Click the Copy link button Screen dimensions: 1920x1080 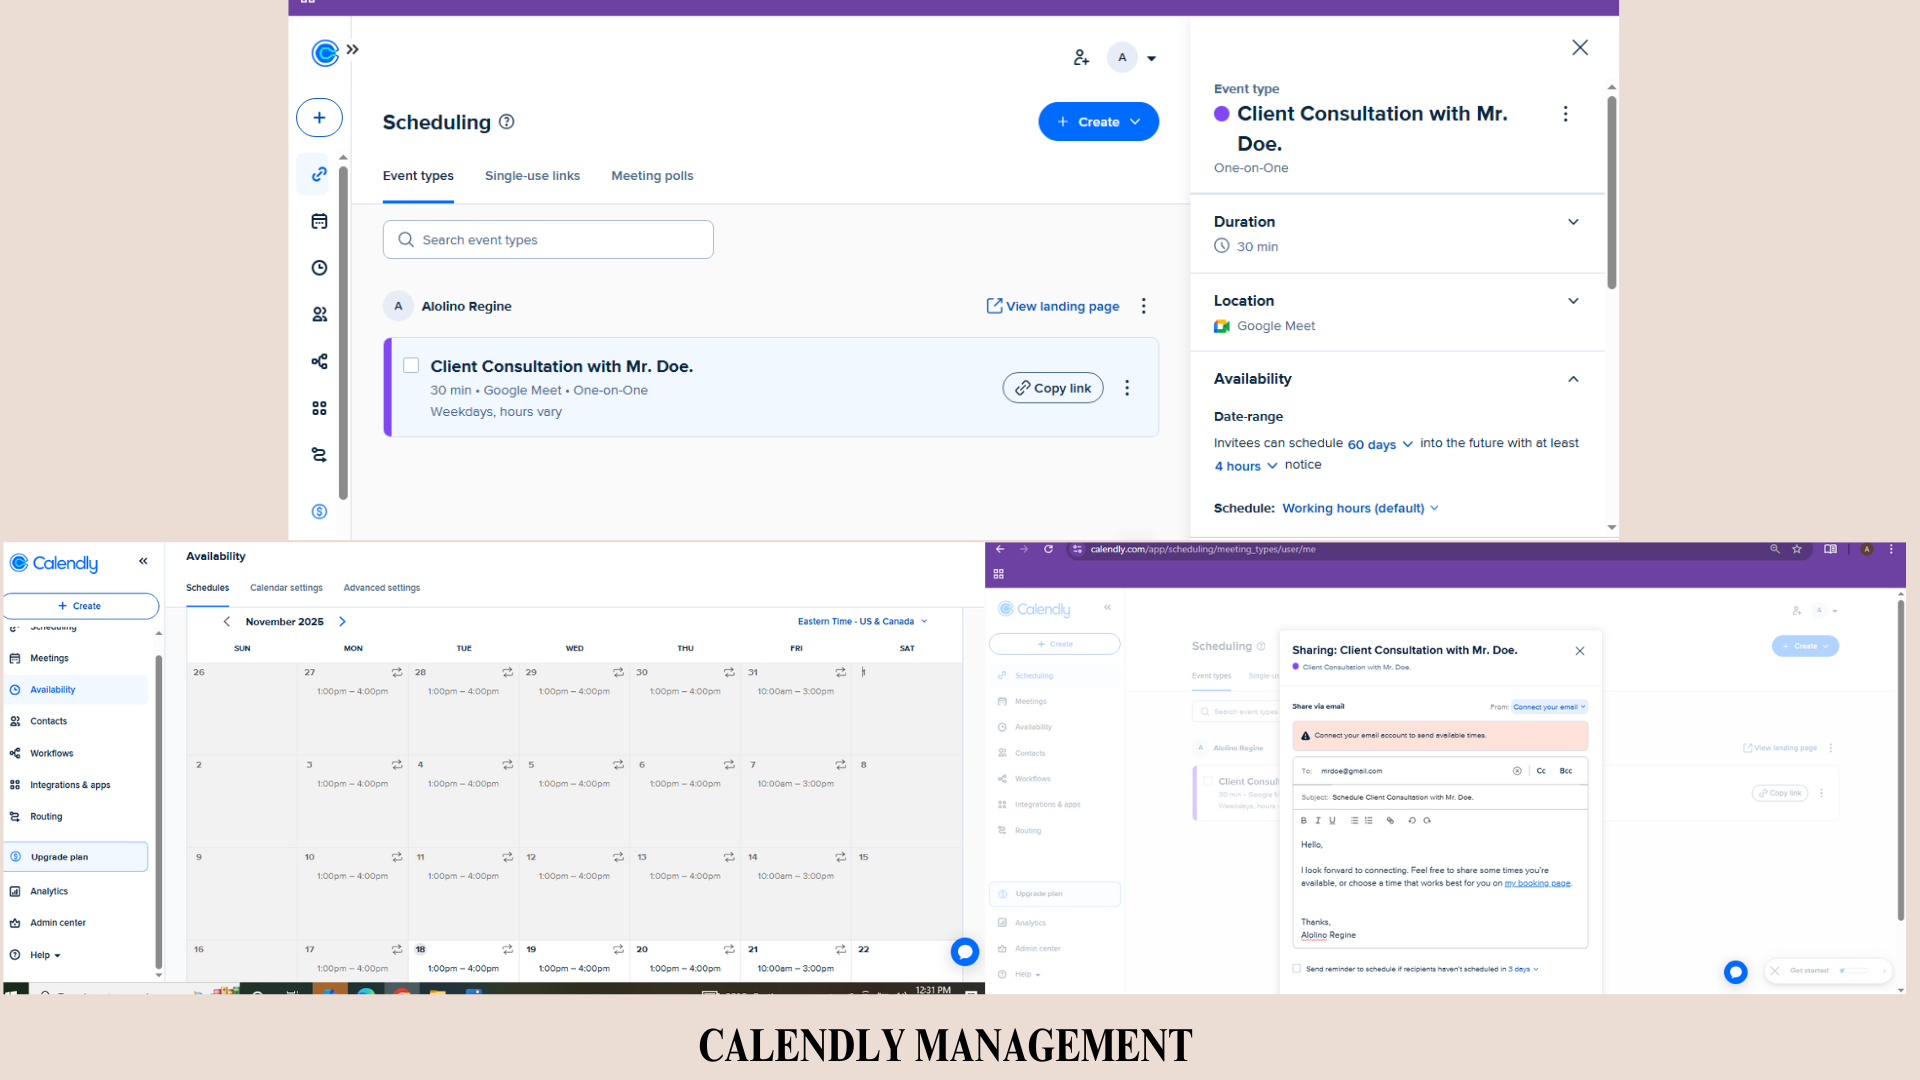(x=1053, y=388)
